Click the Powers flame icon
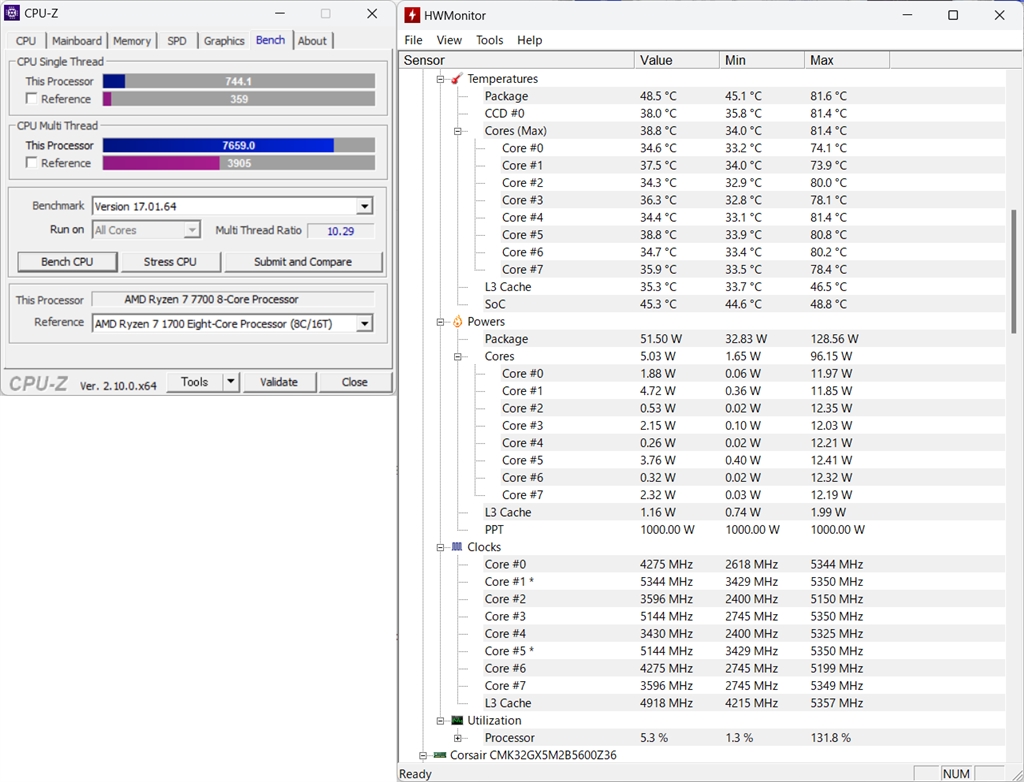1024x782 pixels. click(457, 322)
